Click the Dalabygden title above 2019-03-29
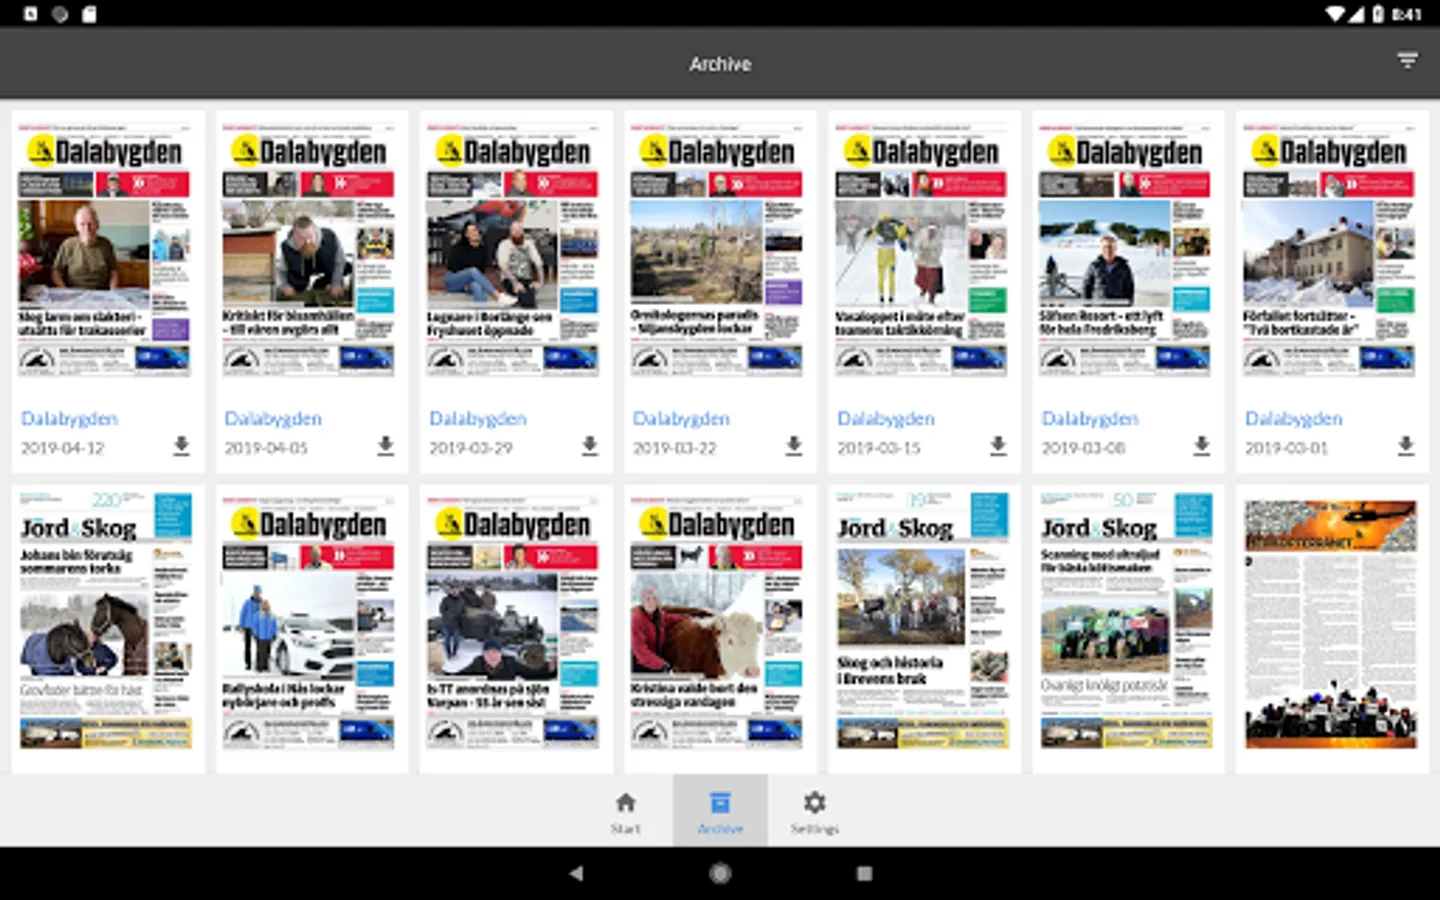This screenshot has width=1440, height=900. [x=477, y=418]
